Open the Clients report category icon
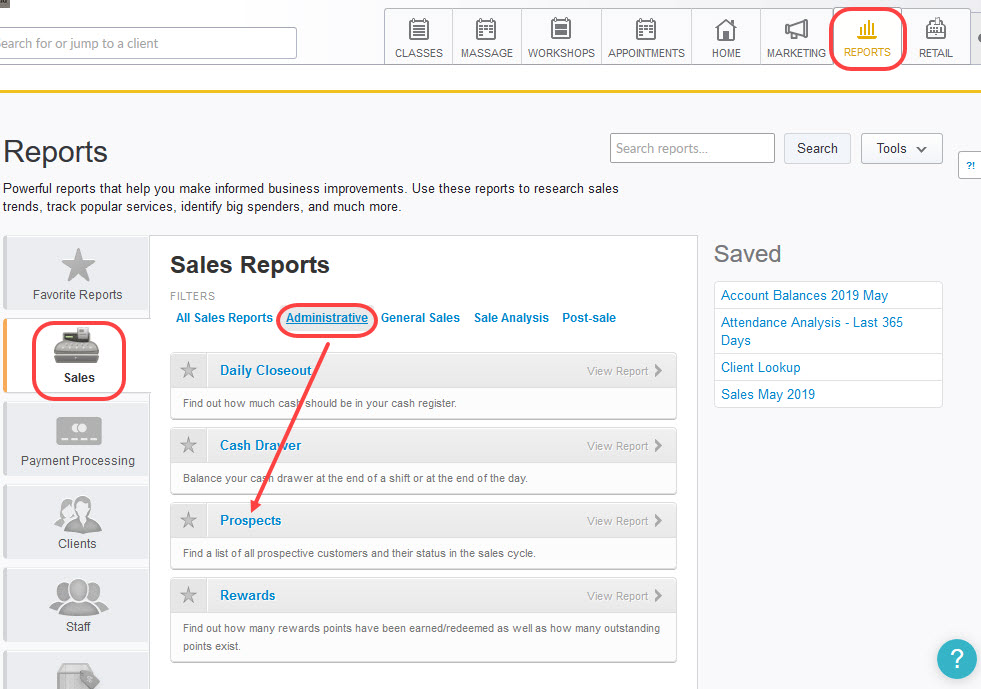981x689 pixels. [77, 514]
